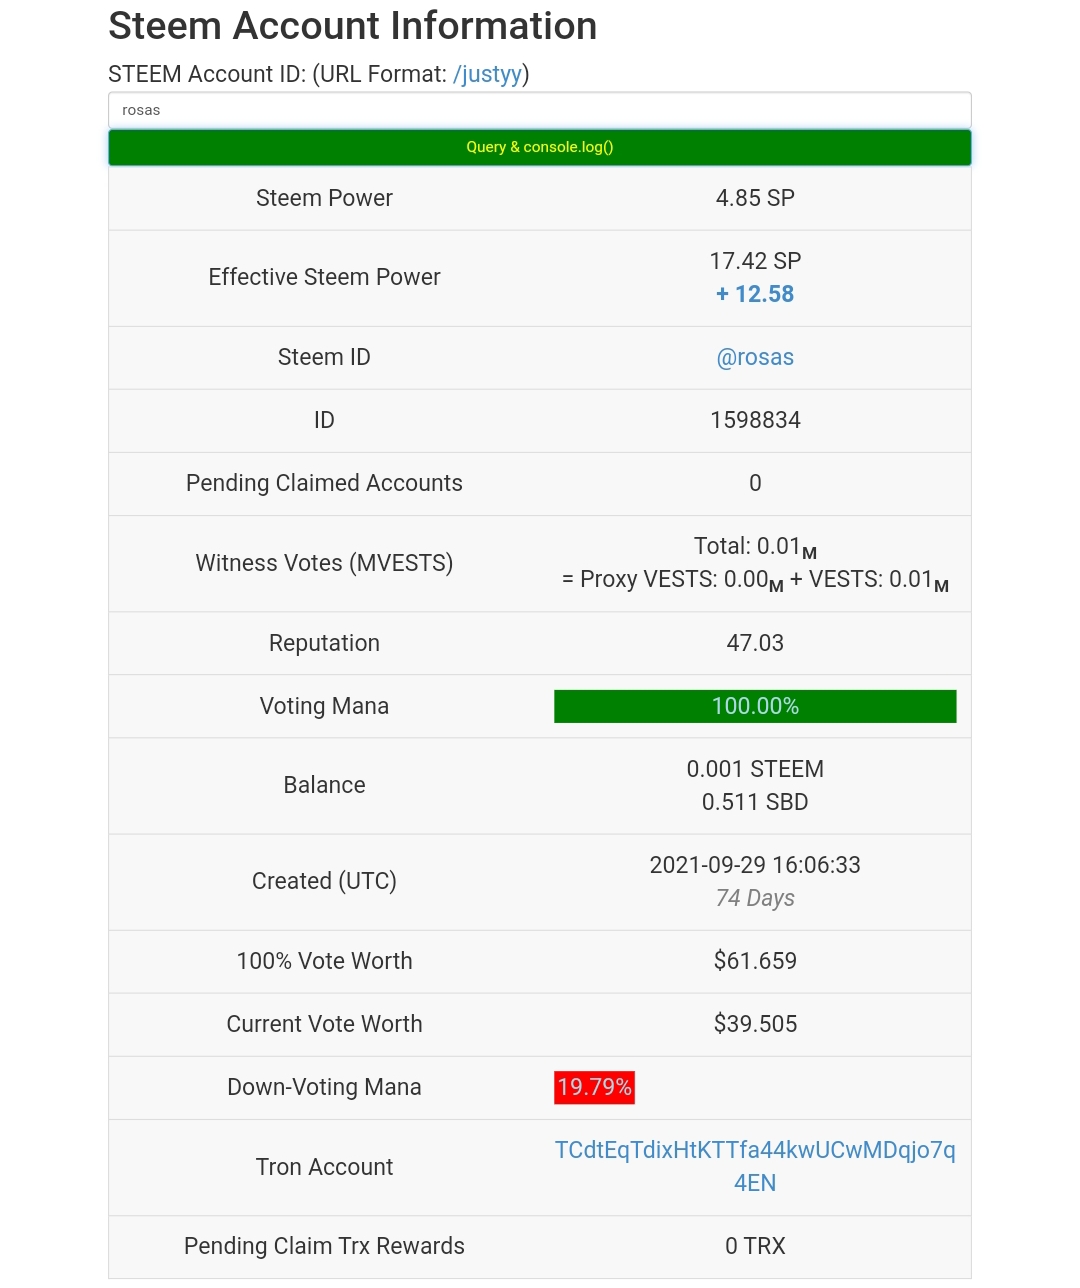Click the red Down-Voting Mana 19.79% bar
The height and width of the screenshot is (1288, 1080).
(595, 1087)
